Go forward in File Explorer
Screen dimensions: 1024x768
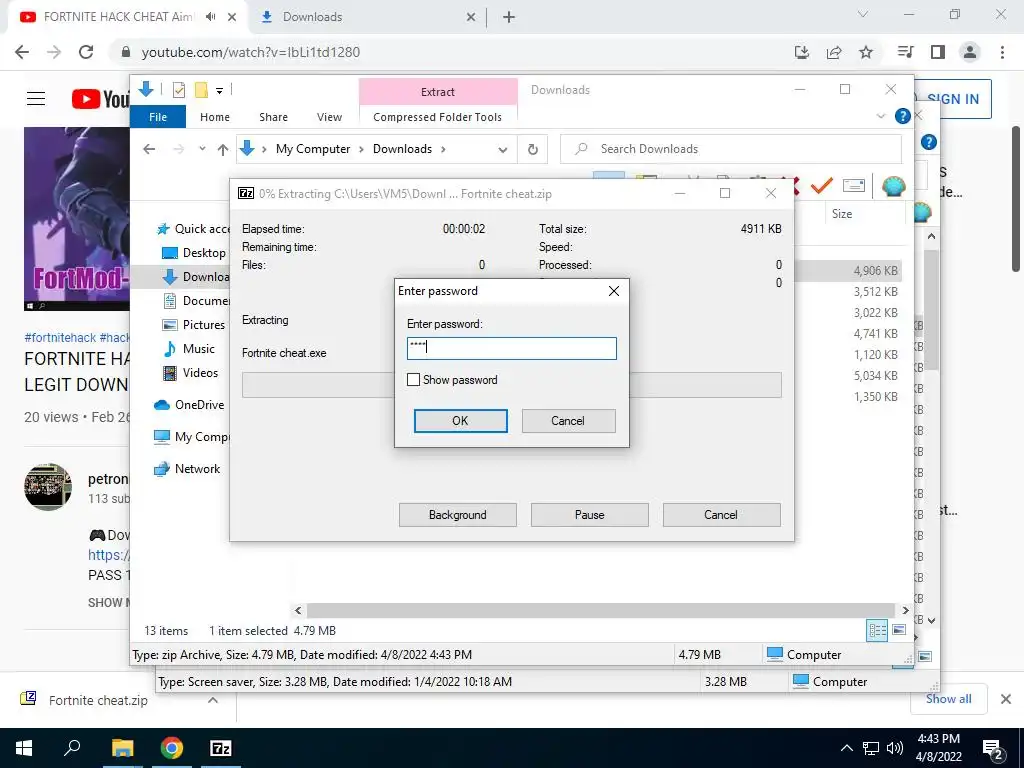(x=178, y=149)
